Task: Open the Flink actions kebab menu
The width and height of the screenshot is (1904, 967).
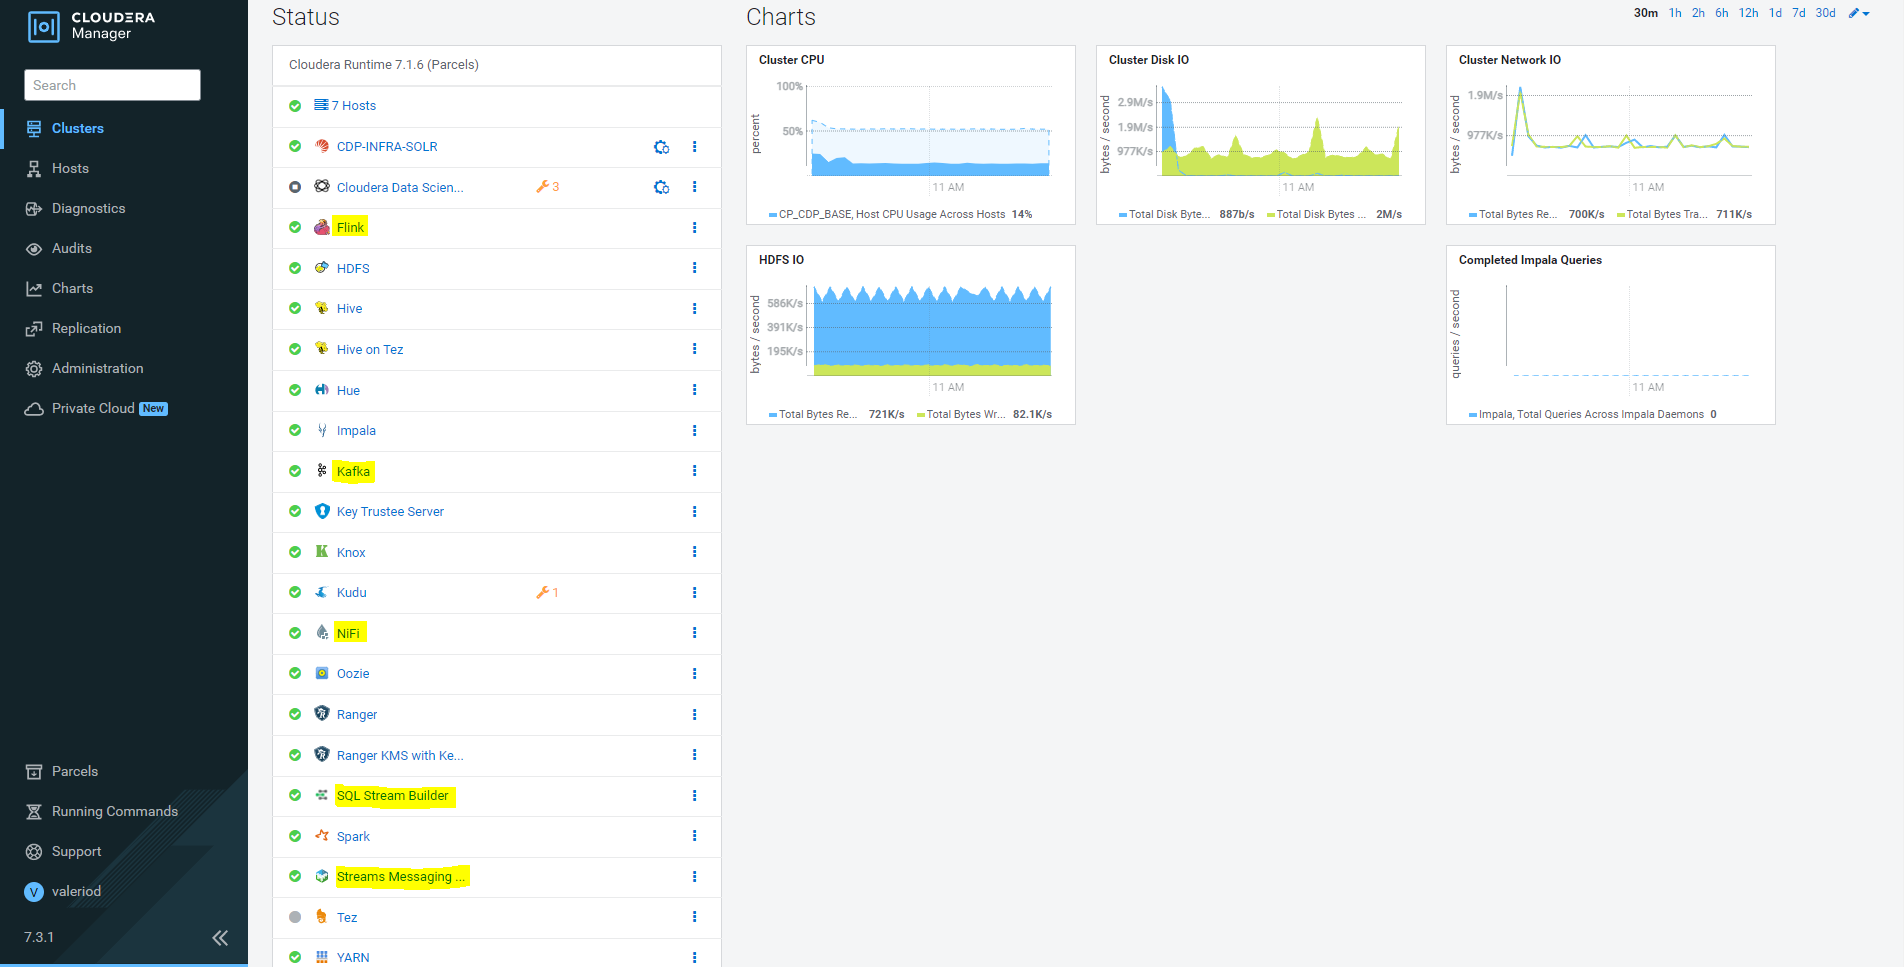Action: tap(694, 228)
